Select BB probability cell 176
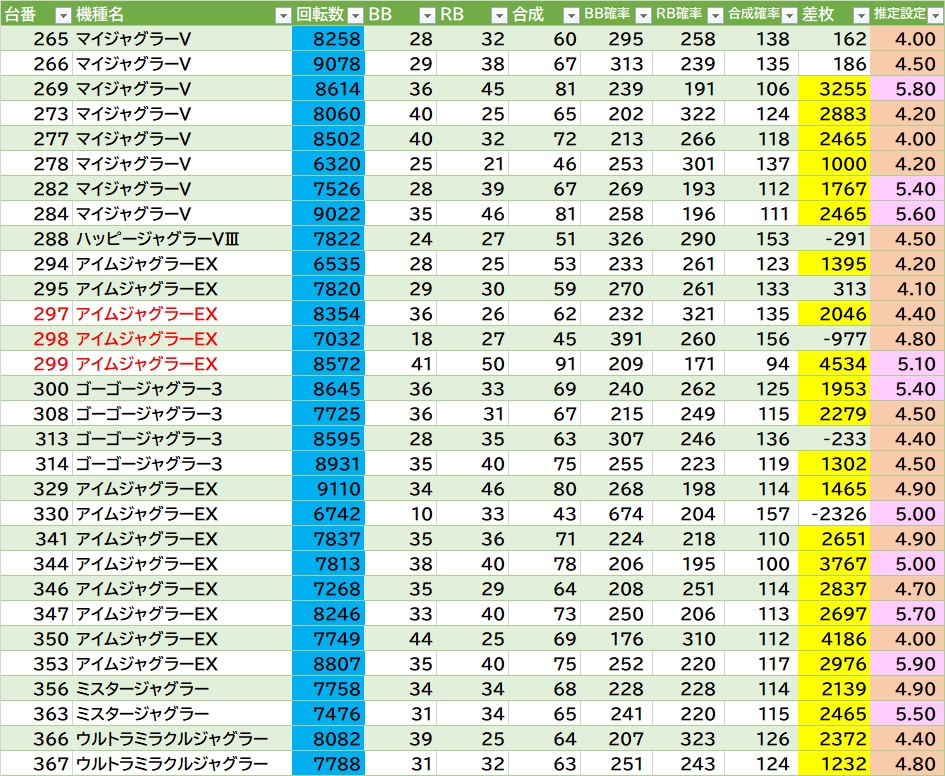The height and width of the screenshot is (776, 945). point(617,639)
